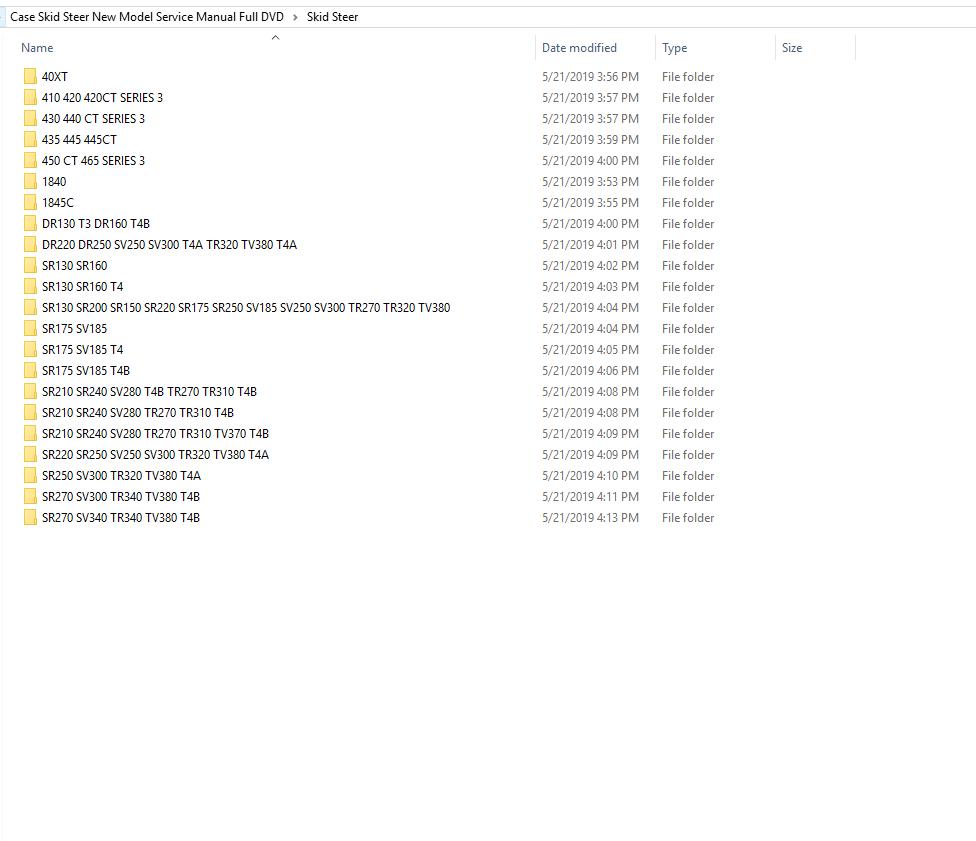Click the folder icon beside 430 440 CT SERIES 3
Screen dimensions: 976x841
30,118
